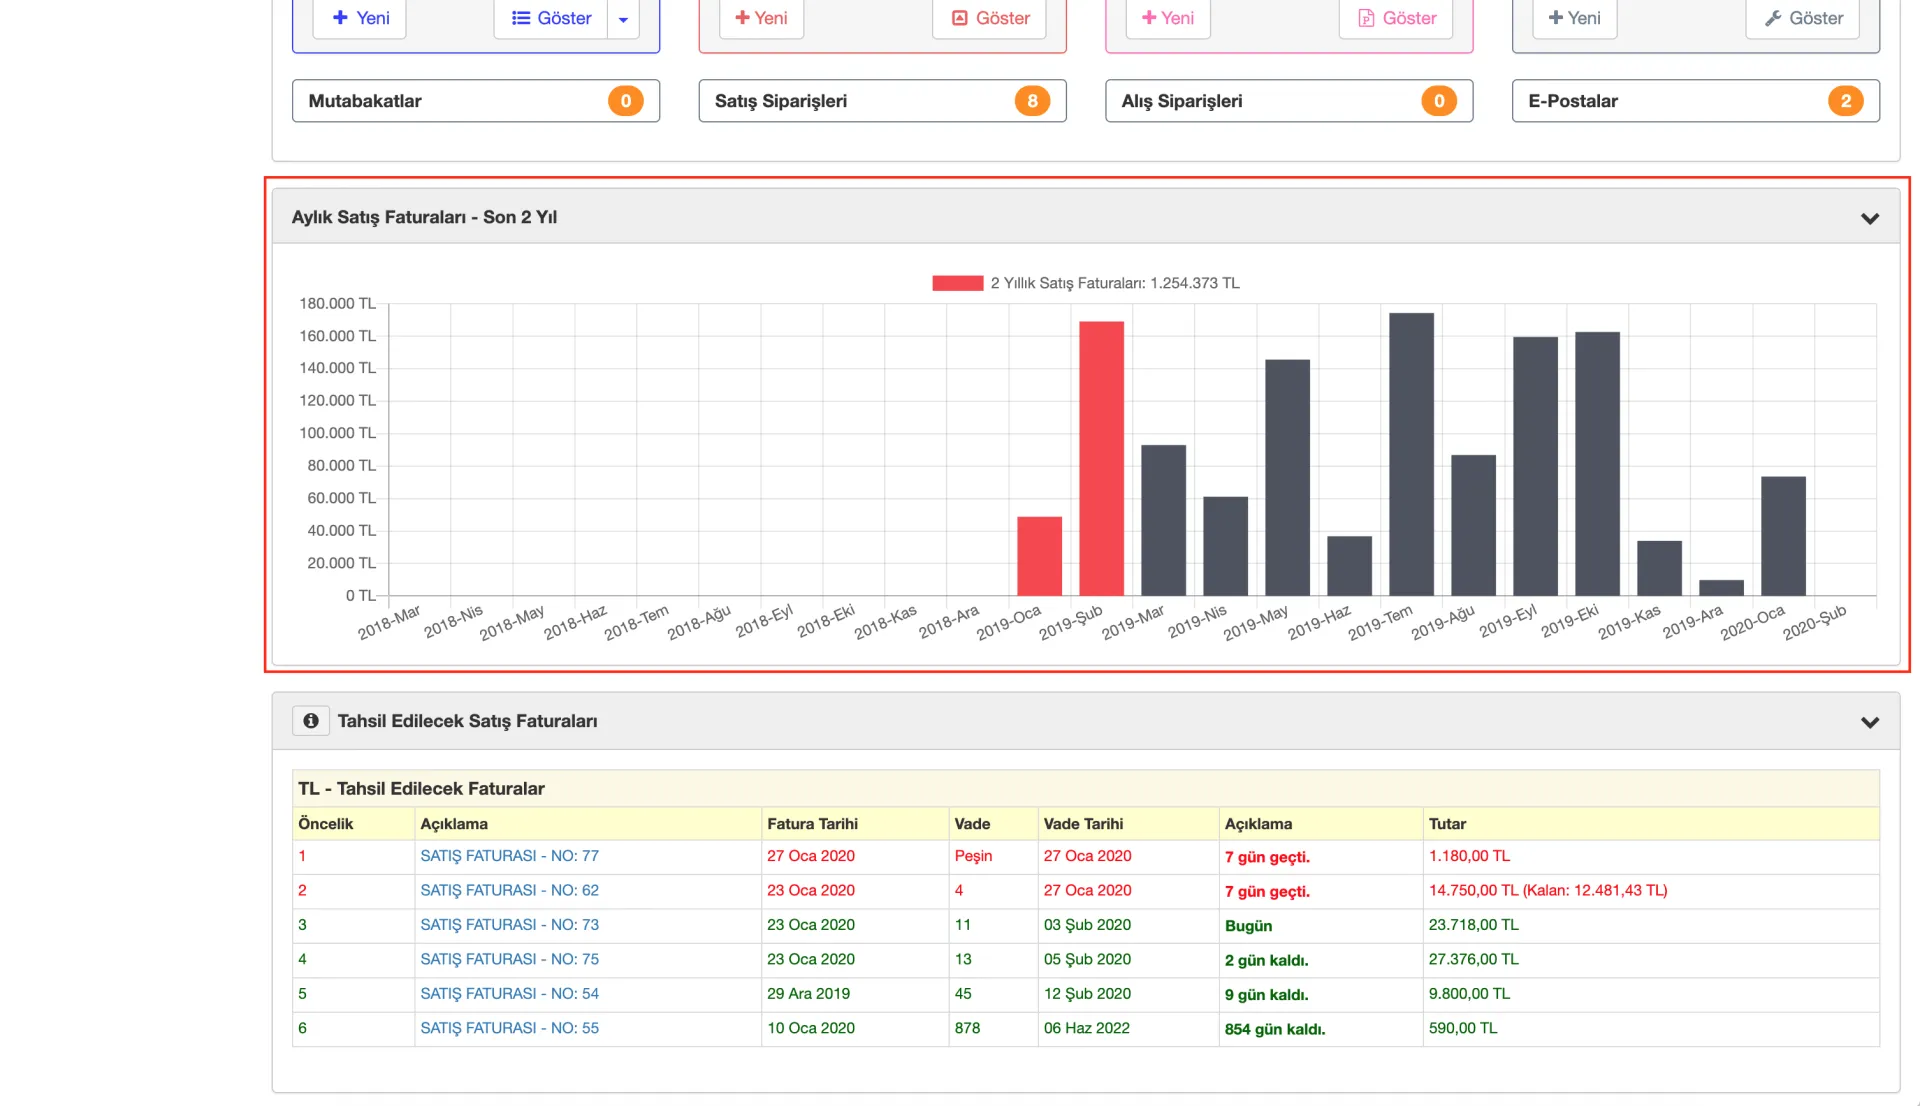Click the 2019-Ara short bar
This screenshot has width=1920, height=1106.
(x=1722, y=588)
